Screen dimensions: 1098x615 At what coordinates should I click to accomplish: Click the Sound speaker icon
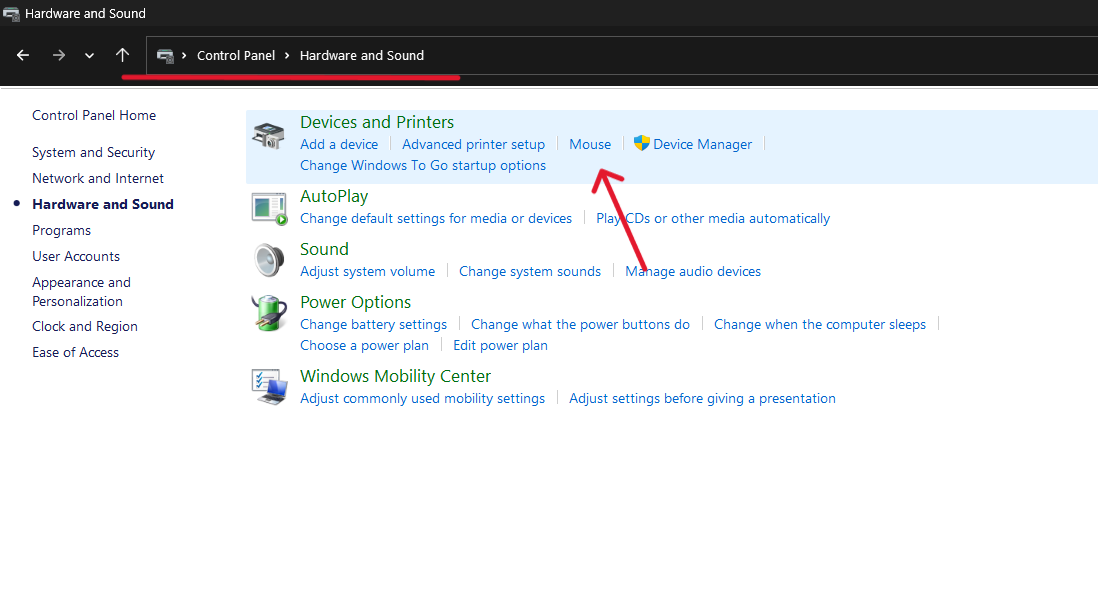pos(268,261)
